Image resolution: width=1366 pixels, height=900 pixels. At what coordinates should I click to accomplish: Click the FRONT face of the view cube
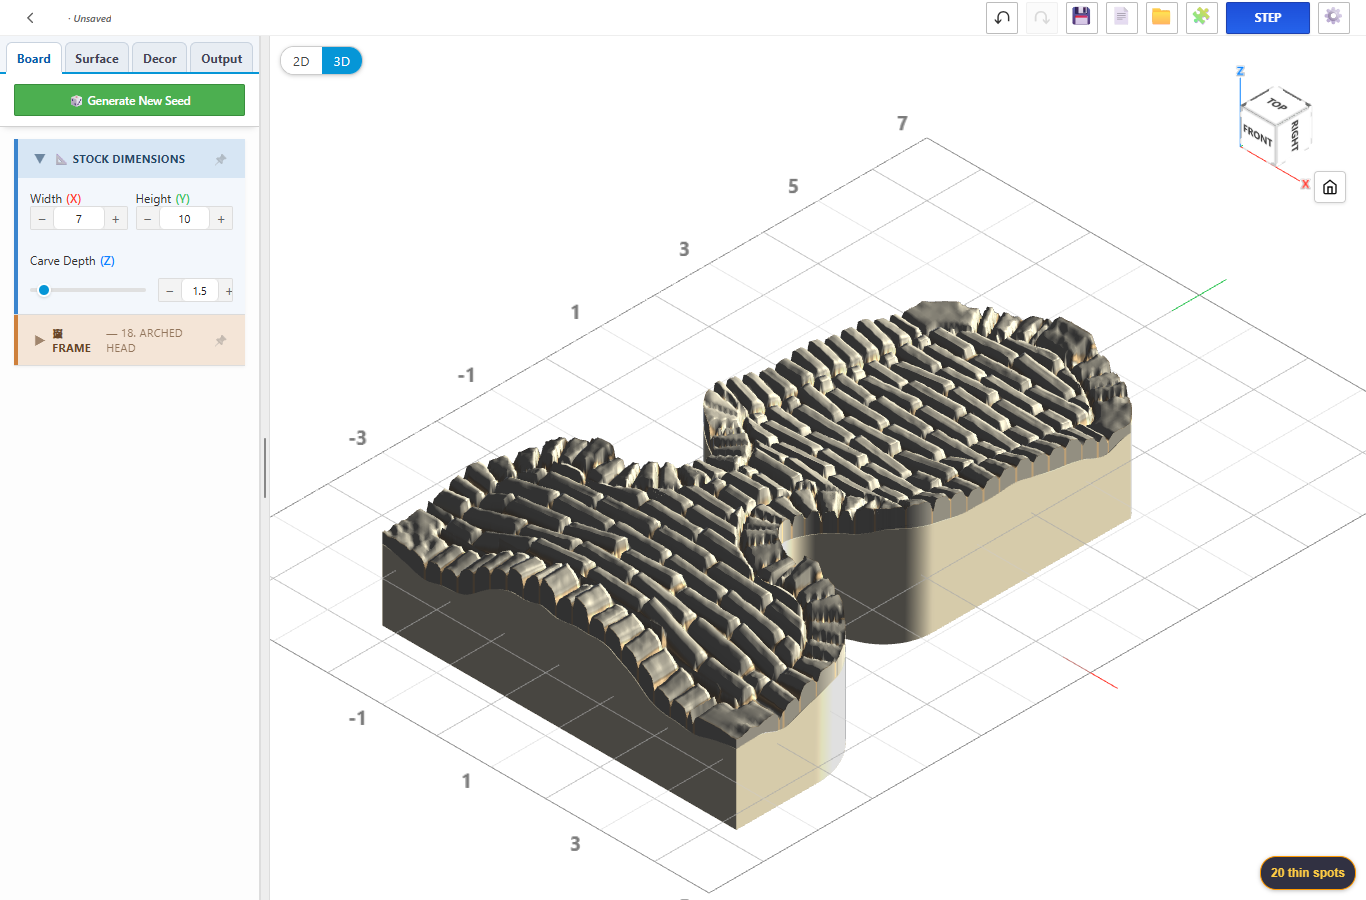[1257, 135]
